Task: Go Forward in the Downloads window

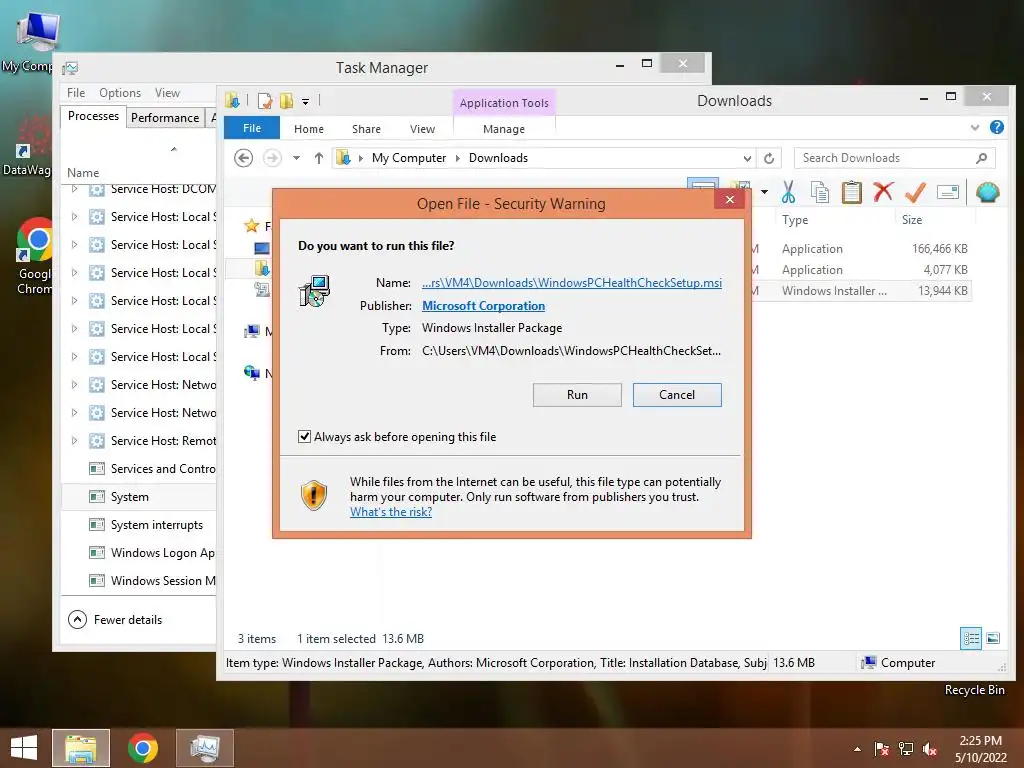Action: (272, 158)
